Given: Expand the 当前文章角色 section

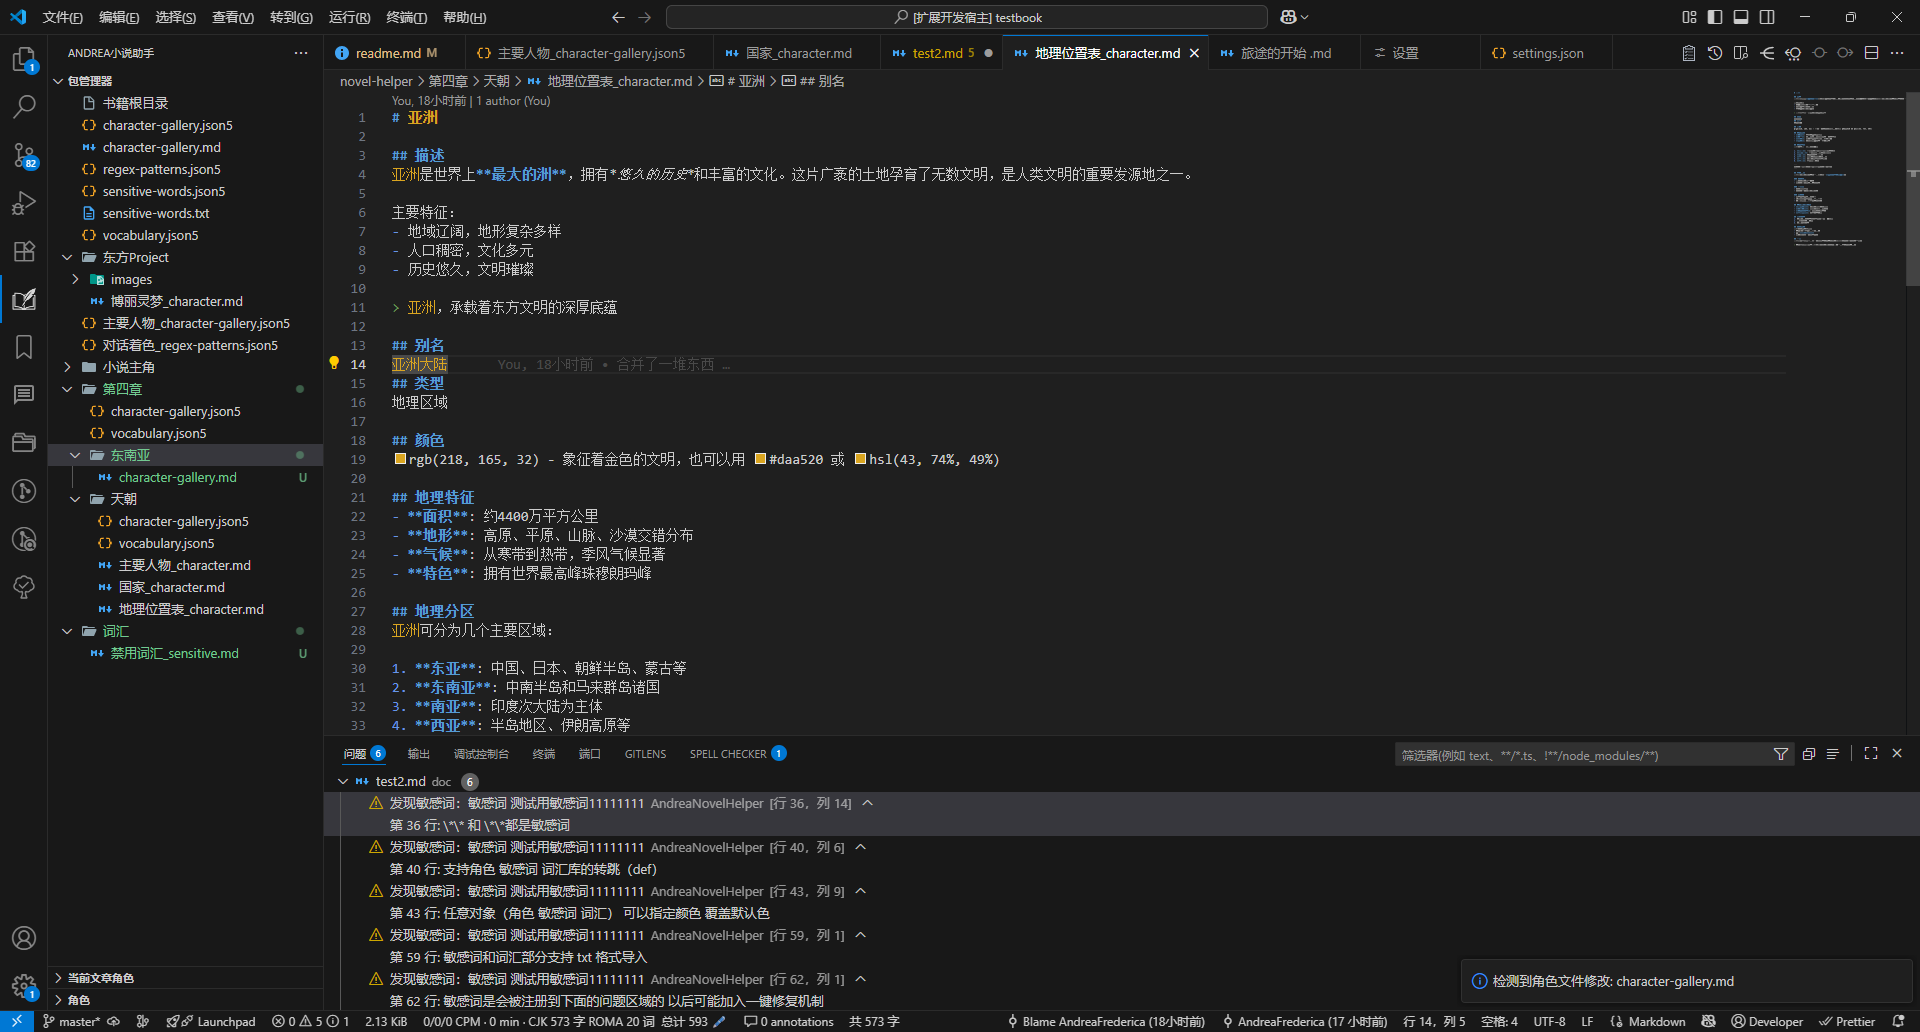Looking at the screenshot, I should [x=58, y=977].
